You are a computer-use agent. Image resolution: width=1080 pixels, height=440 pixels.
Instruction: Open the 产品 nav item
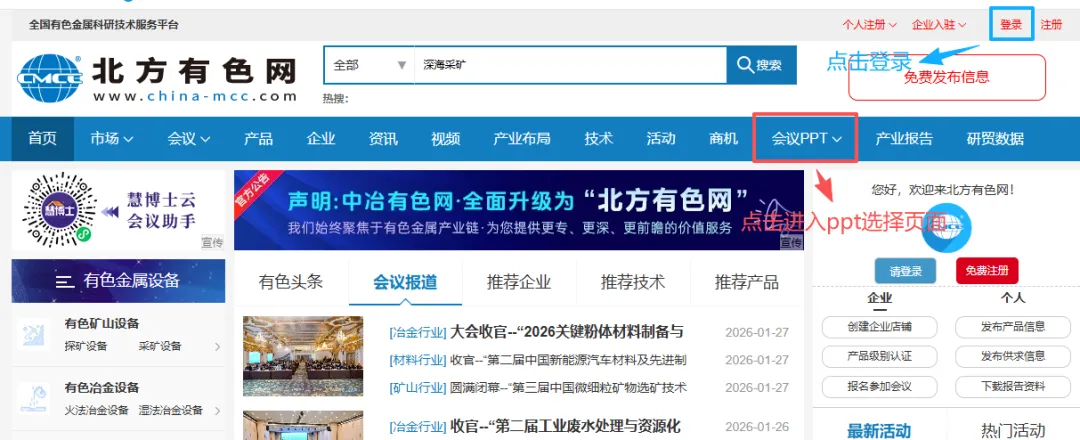258,138
